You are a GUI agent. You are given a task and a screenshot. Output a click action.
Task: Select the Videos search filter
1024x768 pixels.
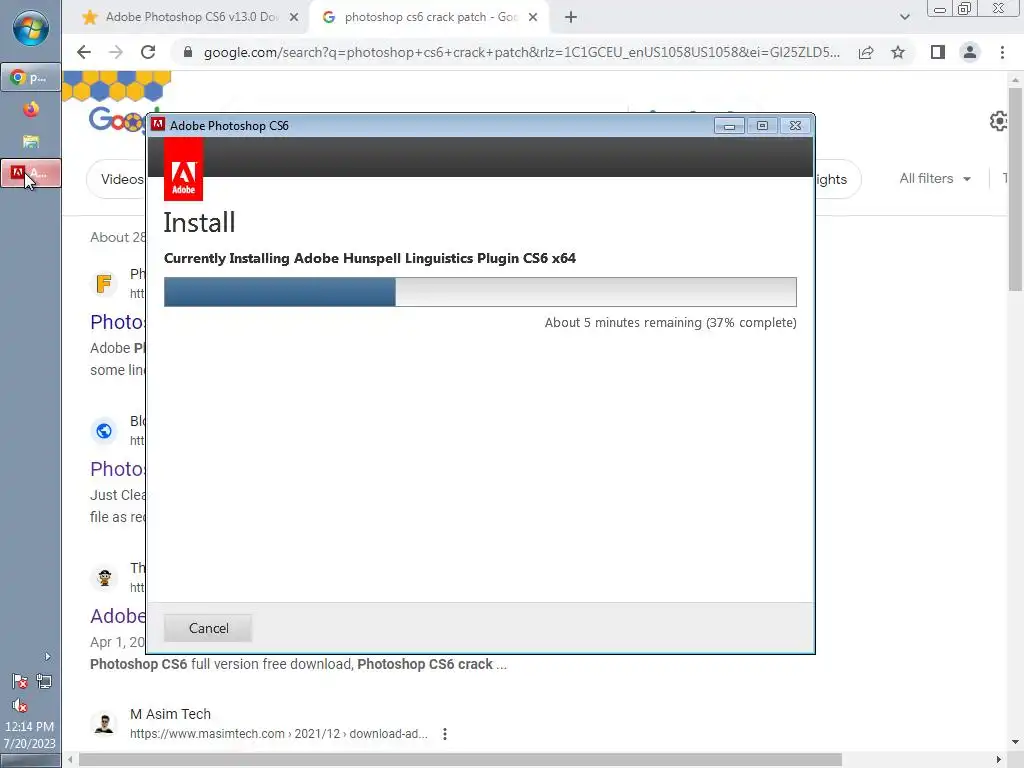pos(121,179)
